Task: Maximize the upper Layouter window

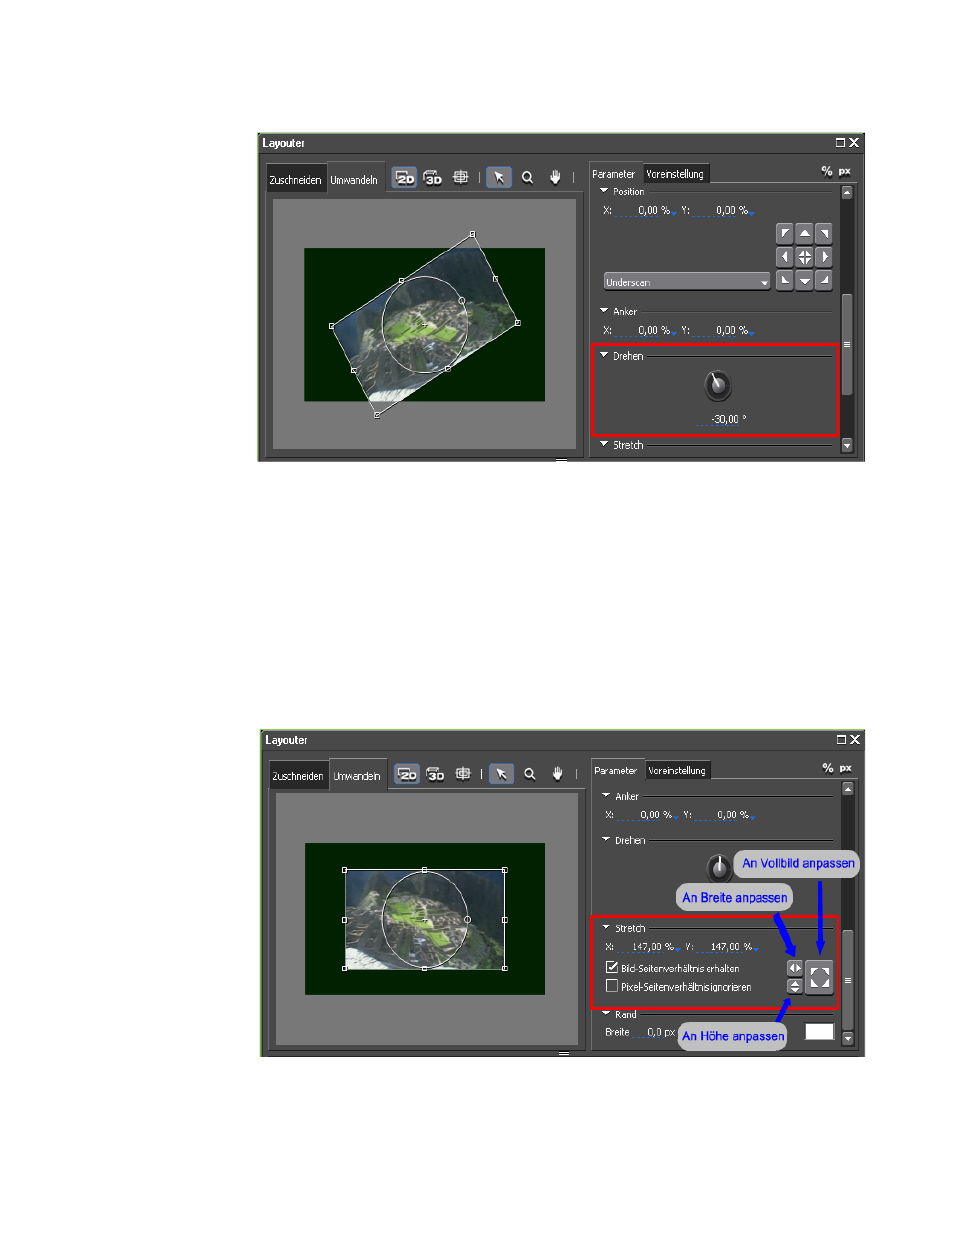Action: tap(841, 143)
